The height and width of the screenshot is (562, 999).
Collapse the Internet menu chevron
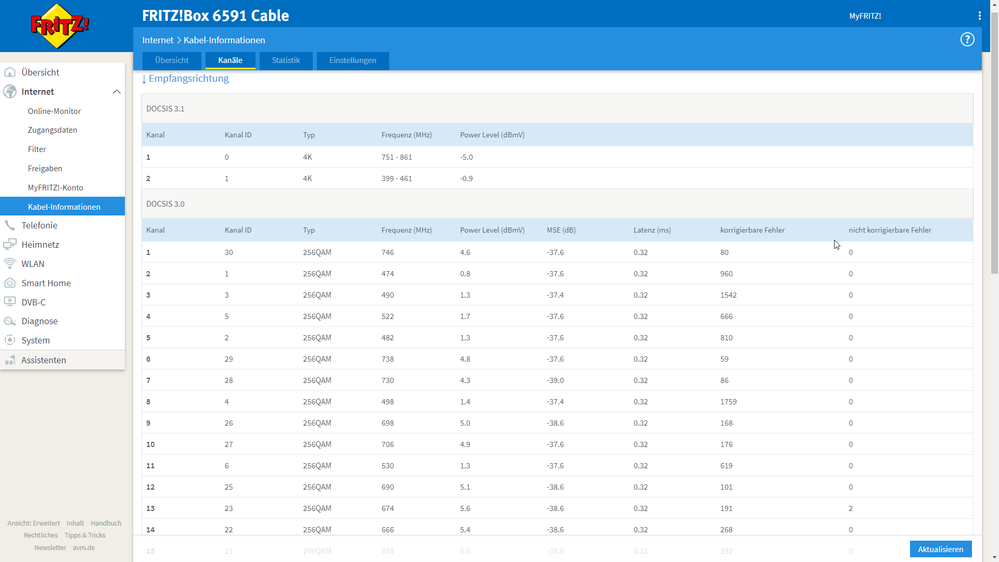pos(116,92)
